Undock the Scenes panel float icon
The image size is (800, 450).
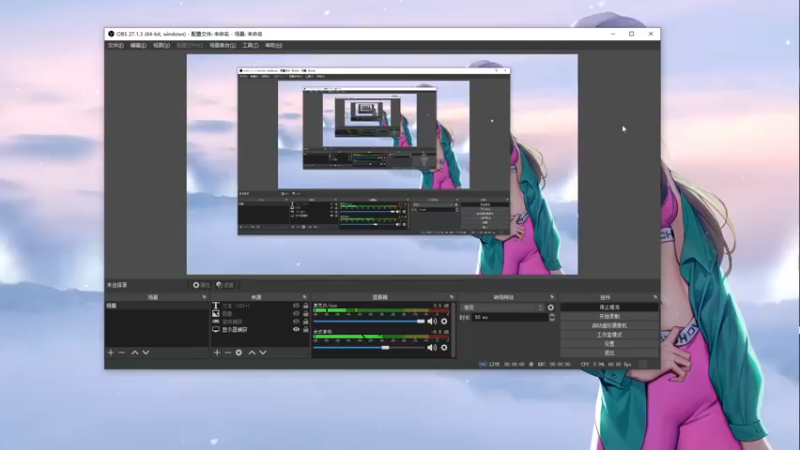pos(204,297)
